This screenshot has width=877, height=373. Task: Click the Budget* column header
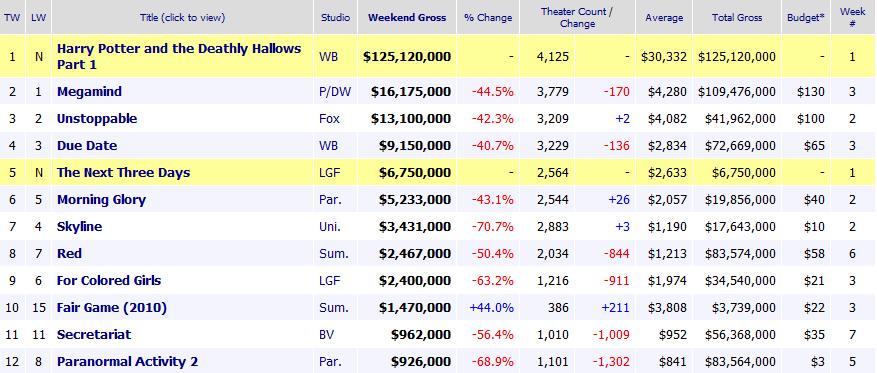[x=806, y=17]
